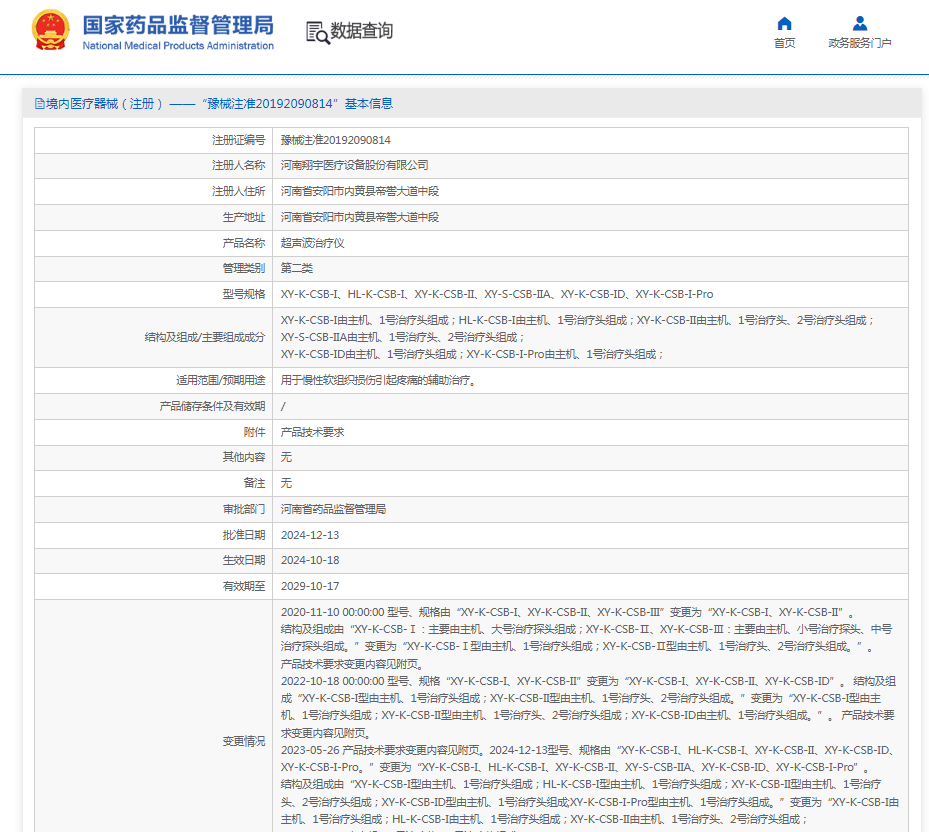
Task: Click the NMPA national emblem logo
Action: click(x=50, y=30)
